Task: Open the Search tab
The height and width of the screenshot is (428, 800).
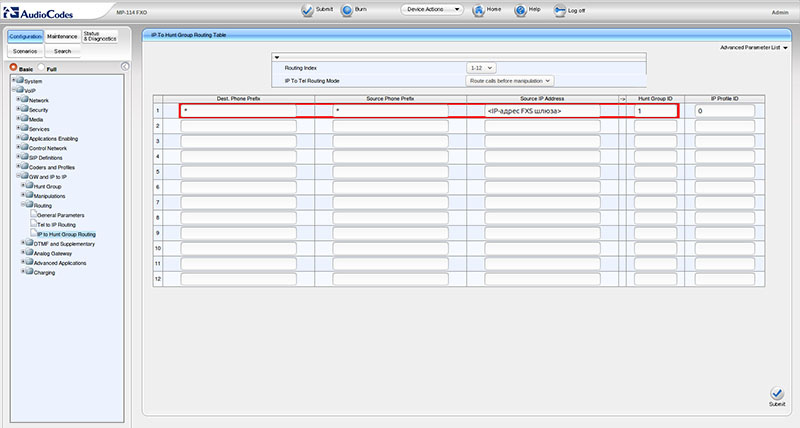Action: [62, 52]
